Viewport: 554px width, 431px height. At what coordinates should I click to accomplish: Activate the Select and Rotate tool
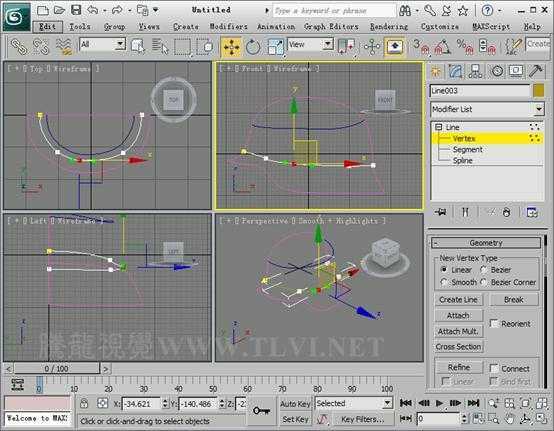[253, 47]
